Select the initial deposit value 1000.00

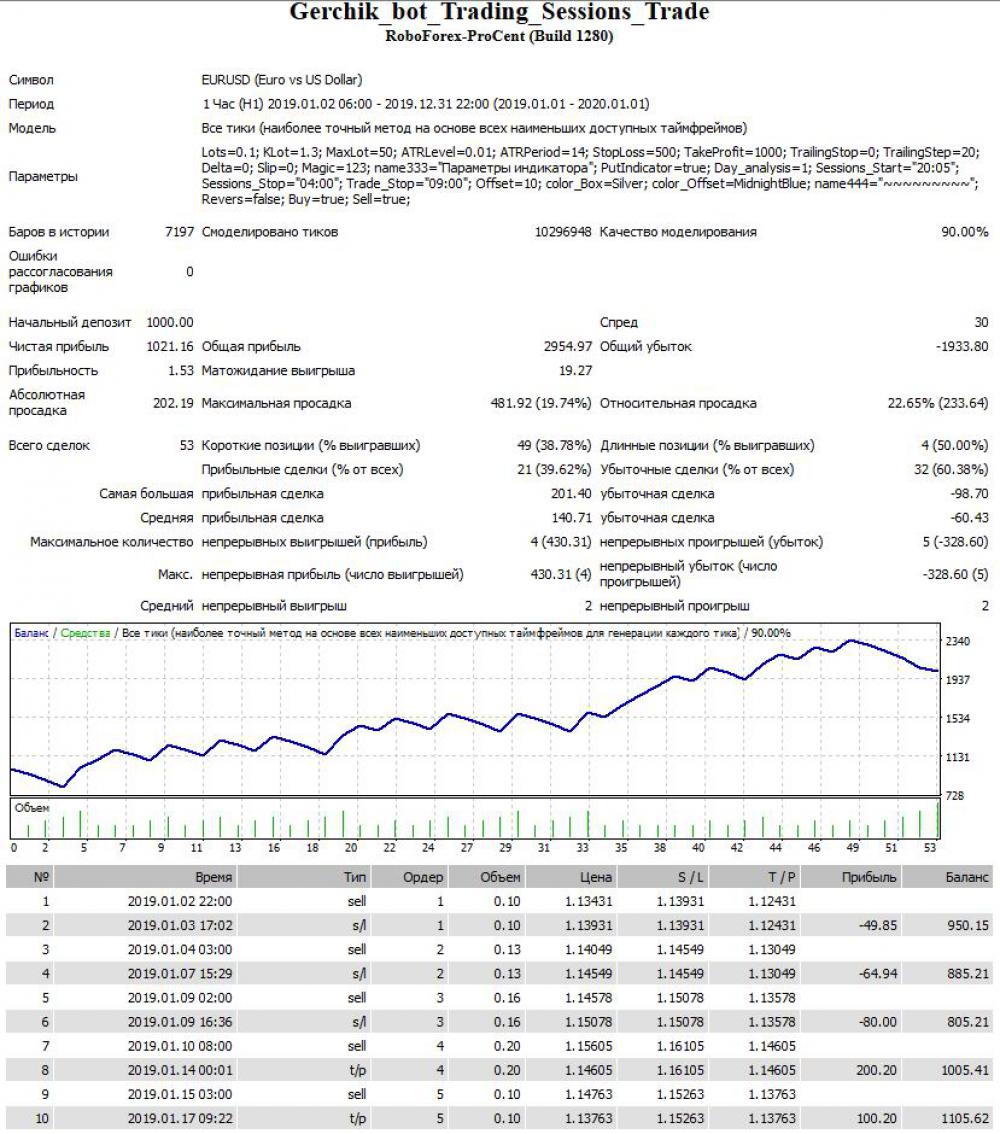pyautogui.click(x=170, y=323)
